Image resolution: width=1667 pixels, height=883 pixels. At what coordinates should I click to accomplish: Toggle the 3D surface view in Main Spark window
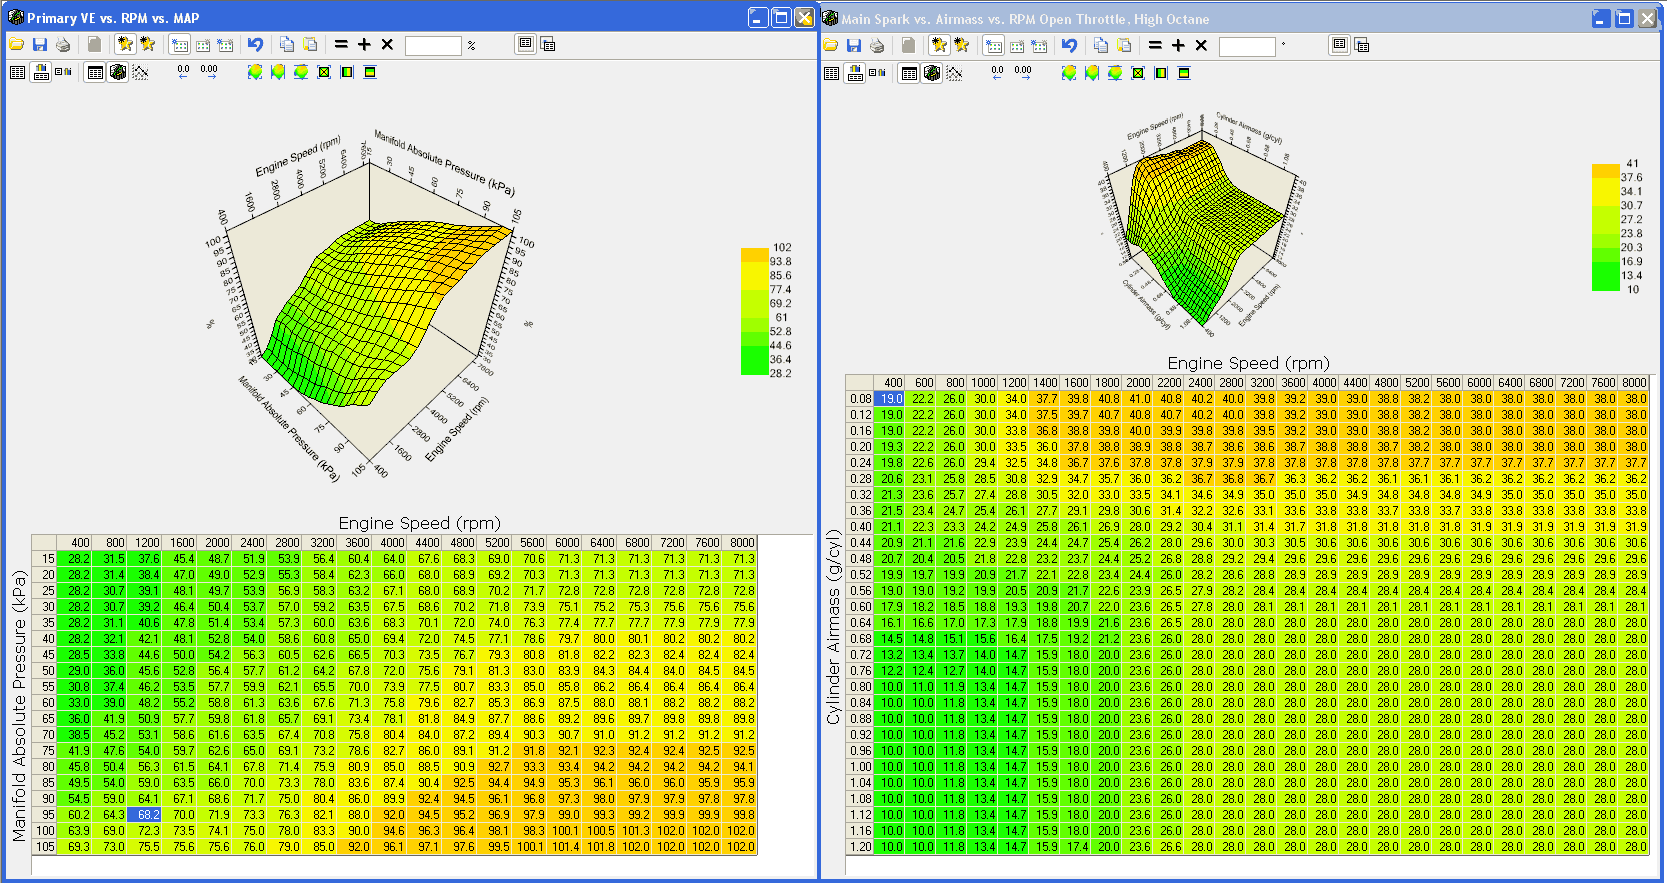pyautogui.click(x=932, y=73)
